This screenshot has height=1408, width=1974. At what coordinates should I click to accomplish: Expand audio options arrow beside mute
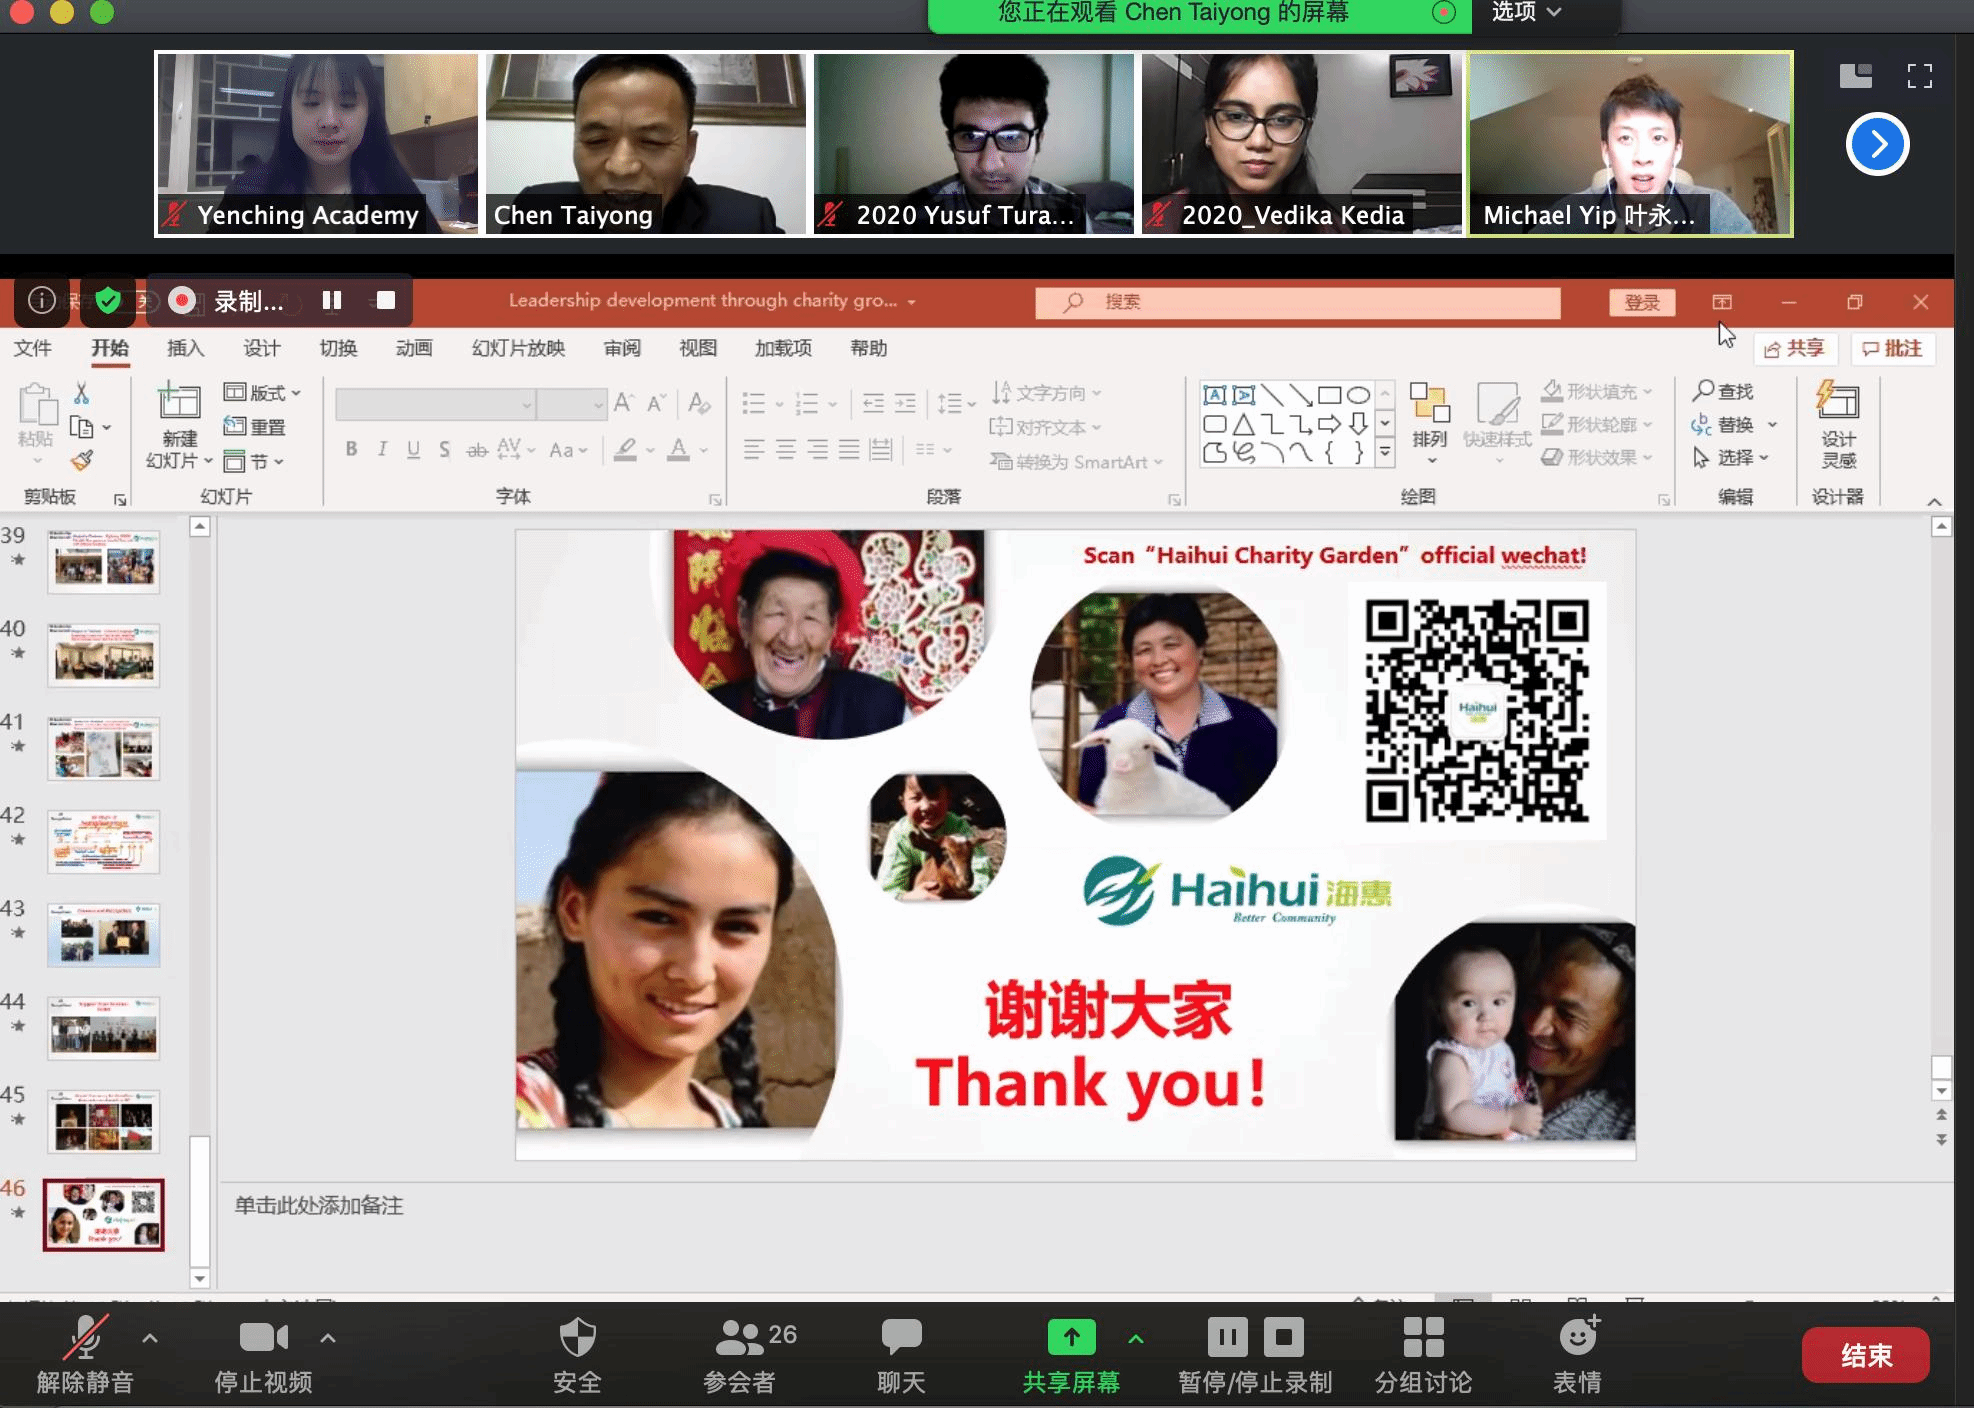(150, 1337)
